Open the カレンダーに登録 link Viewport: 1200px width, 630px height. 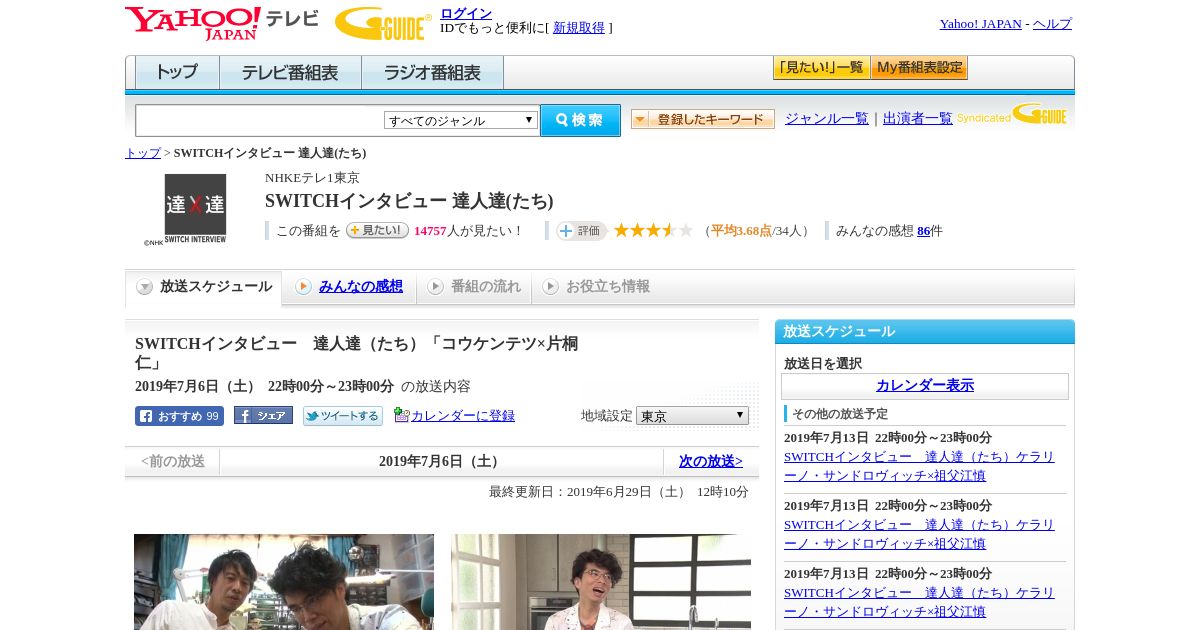(463, 415)
